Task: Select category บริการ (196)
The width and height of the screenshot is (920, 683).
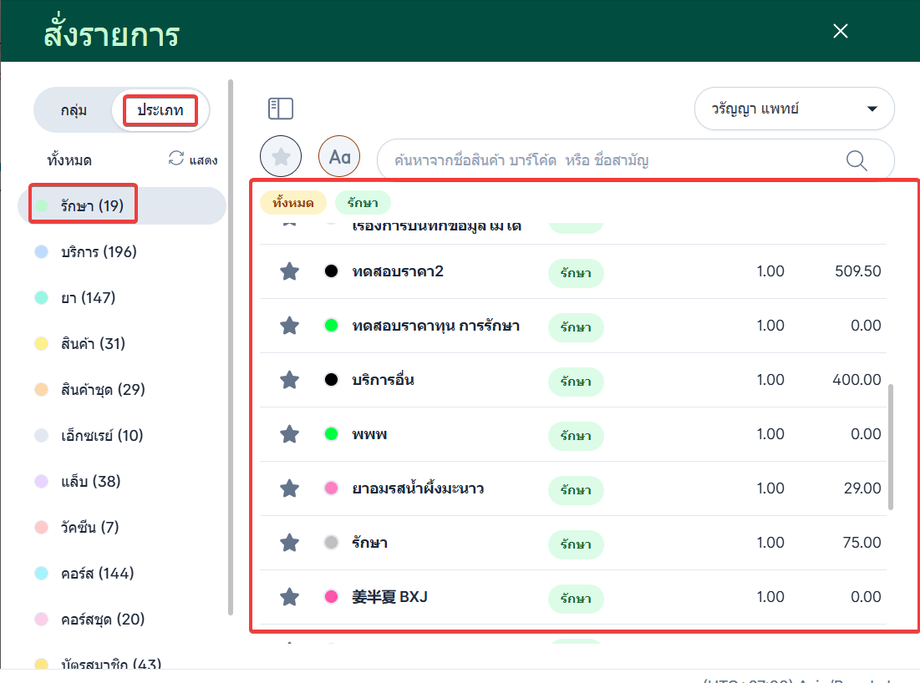Action: coord(99,252)
